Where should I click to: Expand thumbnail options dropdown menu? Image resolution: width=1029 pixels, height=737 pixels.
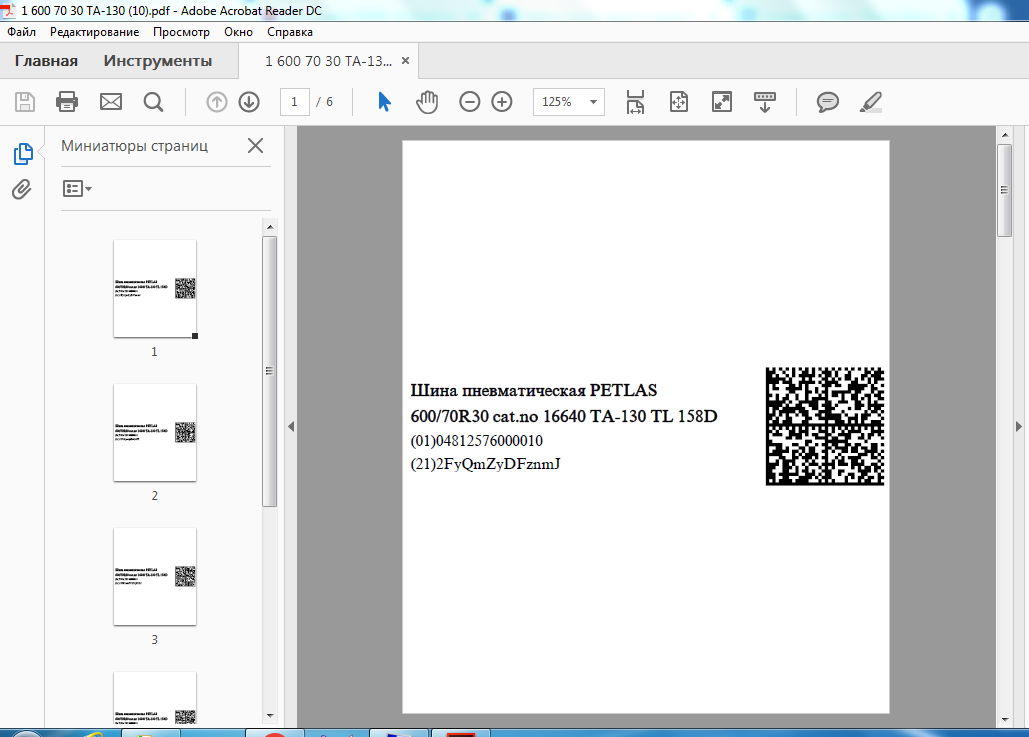tap(77, 188)
